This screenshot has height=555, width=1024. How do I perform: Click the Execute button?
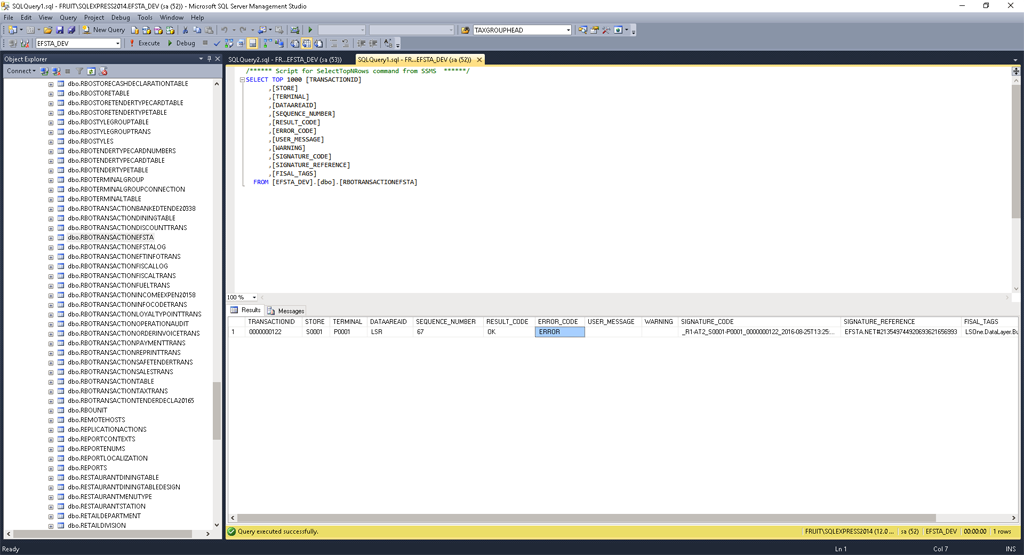(144, 43)
